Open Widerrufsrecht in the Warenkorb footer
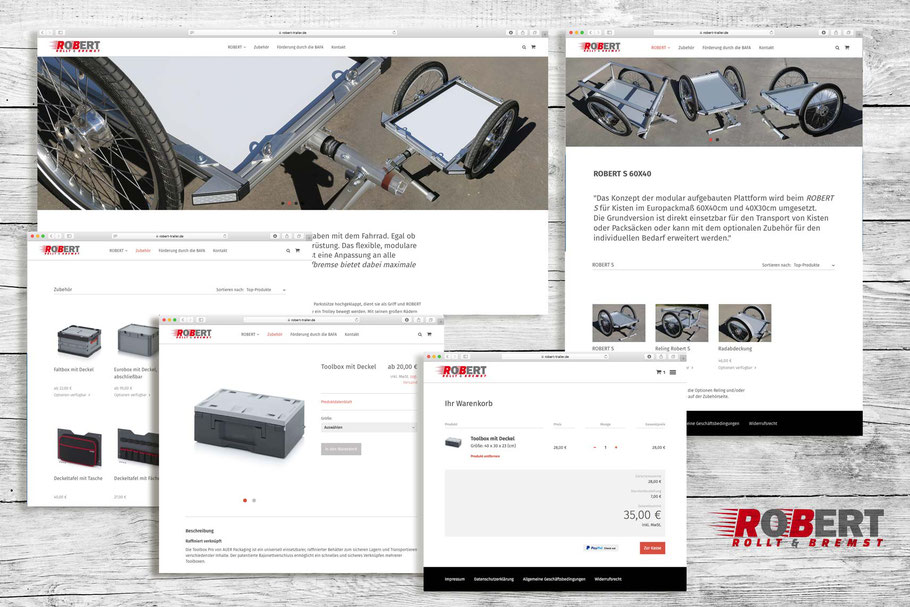 pyautogui.click(x=608, y=579)
